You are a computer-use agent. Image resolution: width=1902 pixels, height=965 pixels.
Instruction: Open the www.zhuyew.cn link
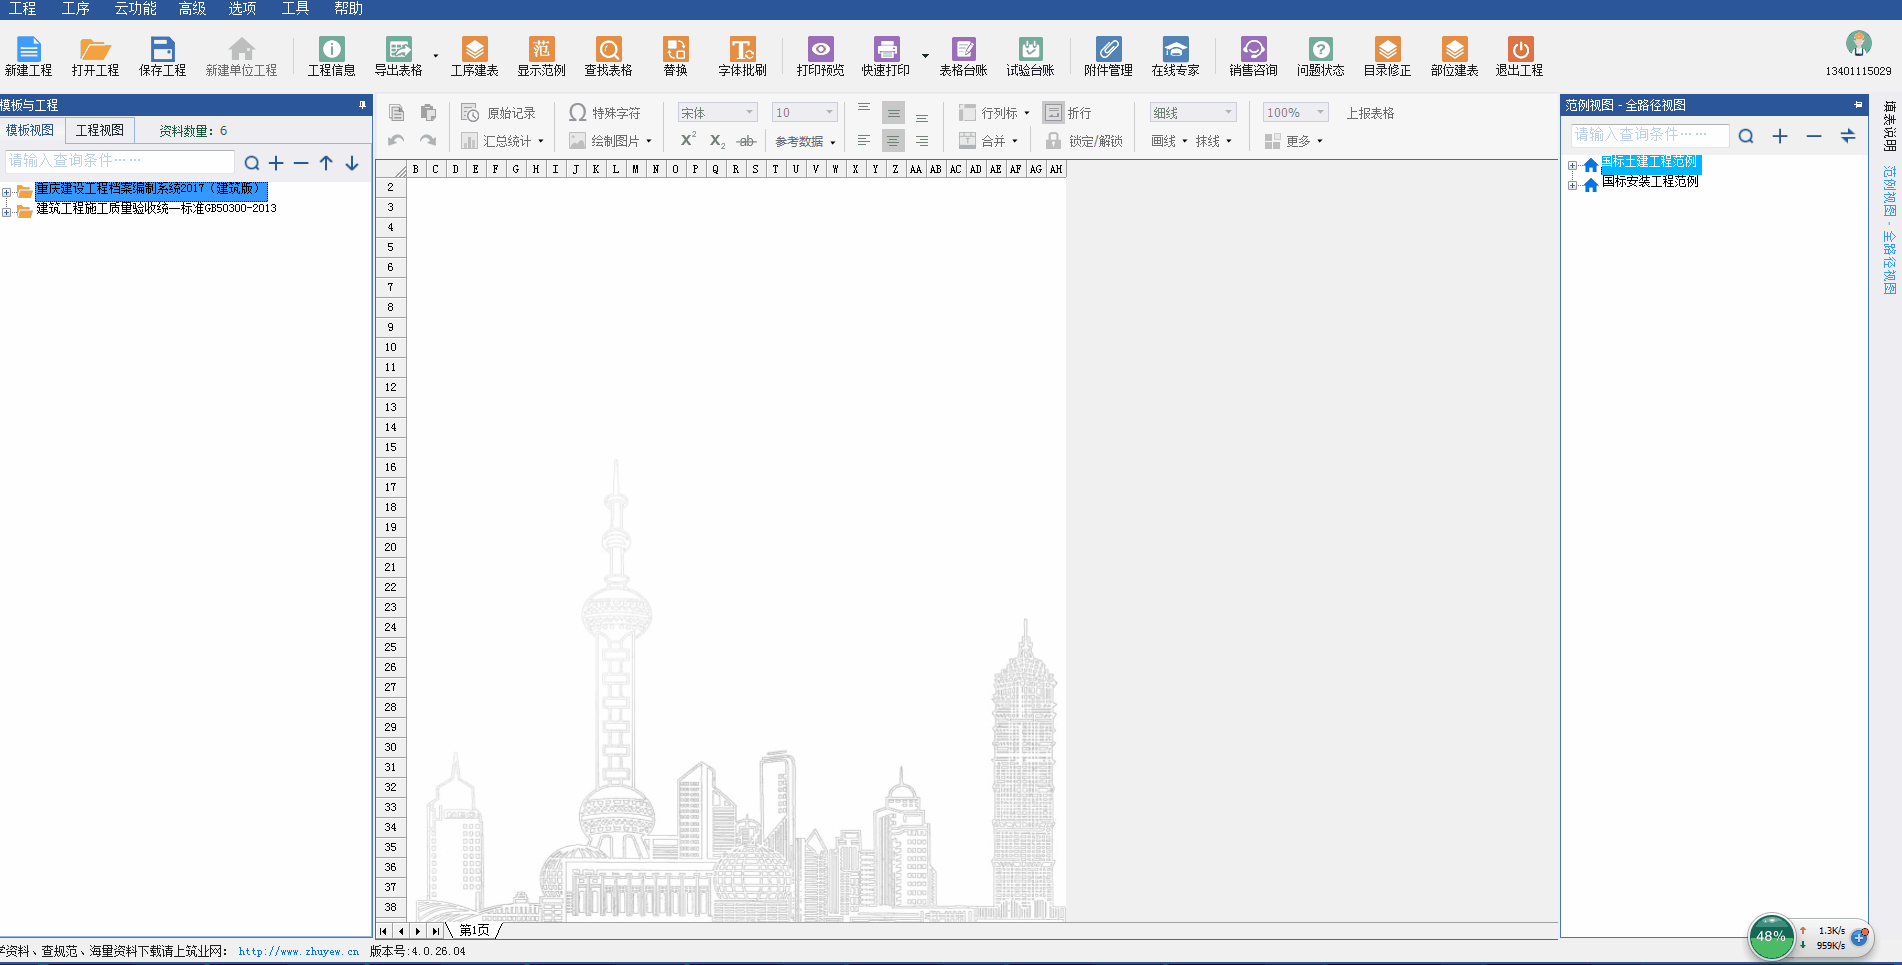tap(298, 952)
